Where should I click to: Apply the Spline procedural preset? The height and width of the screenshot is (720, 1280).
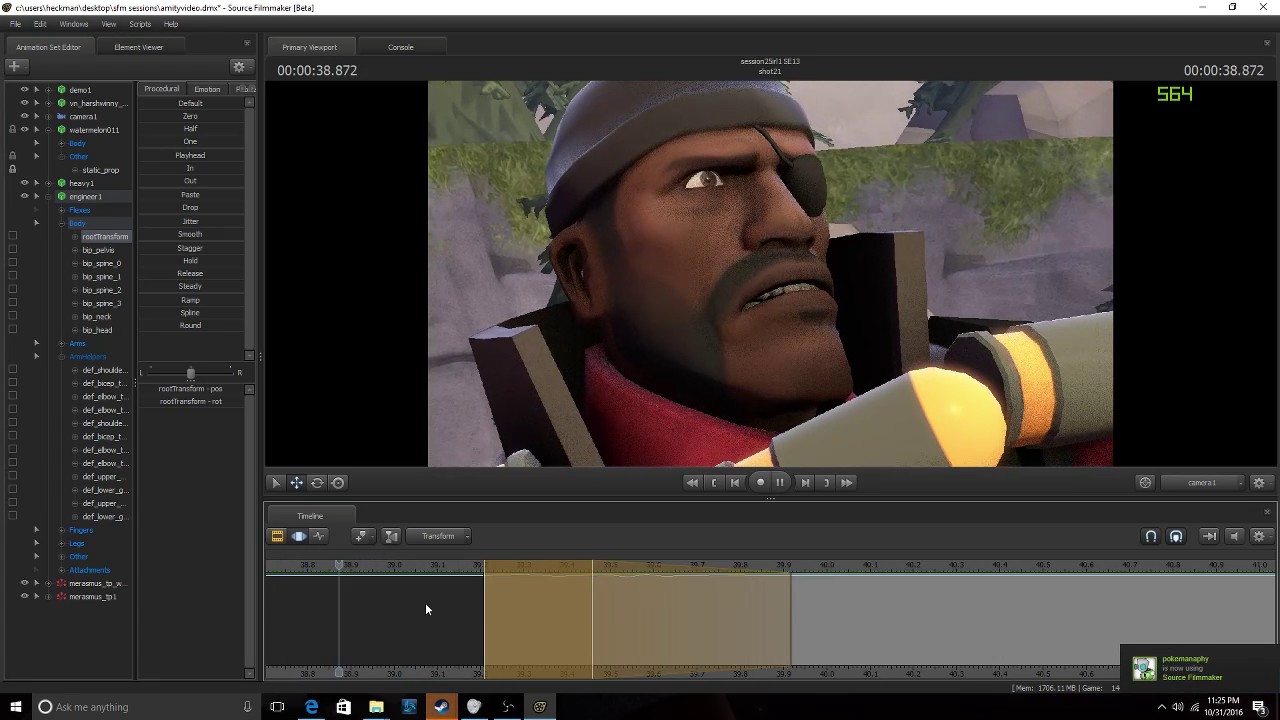[x=190, y=312]
